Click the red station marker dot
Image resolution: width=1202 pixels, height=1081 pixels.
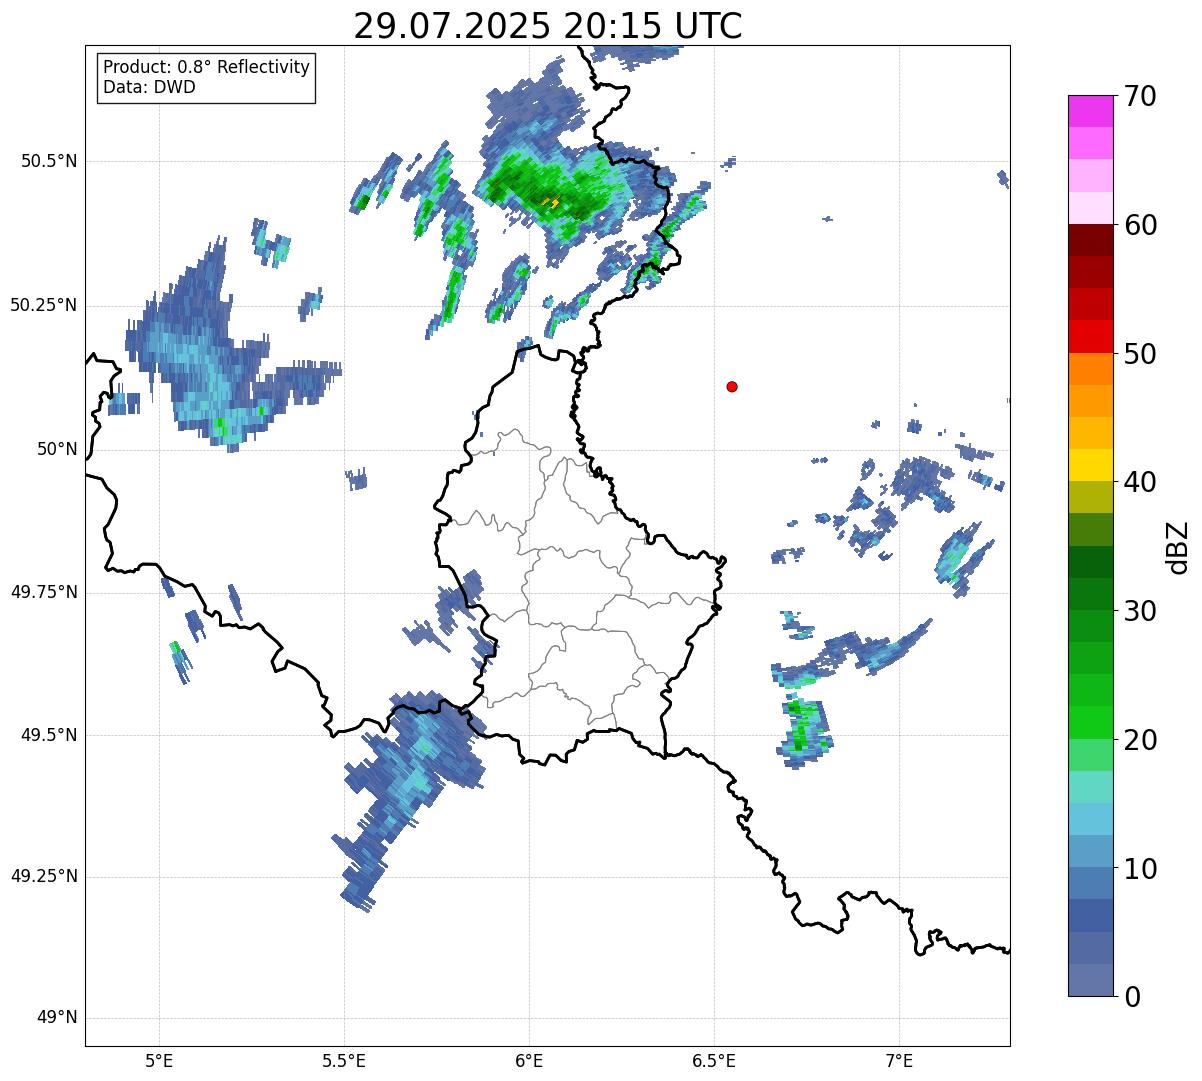732,386
